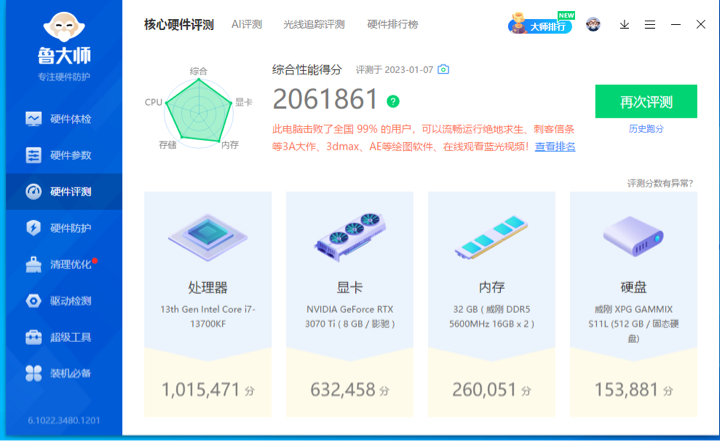Switch to 光线追踪评测 tab
Viewport: 720px width, 441px height.
pyautogui.click(x=313, y=24)
